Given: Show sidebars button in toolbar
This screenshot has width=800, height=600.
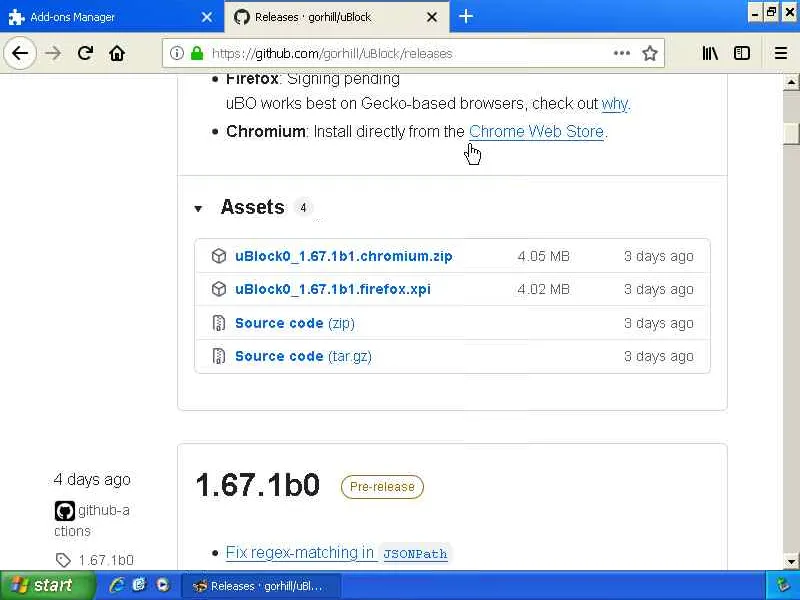Looking at the screenshot, I should [x=741, y=53].
